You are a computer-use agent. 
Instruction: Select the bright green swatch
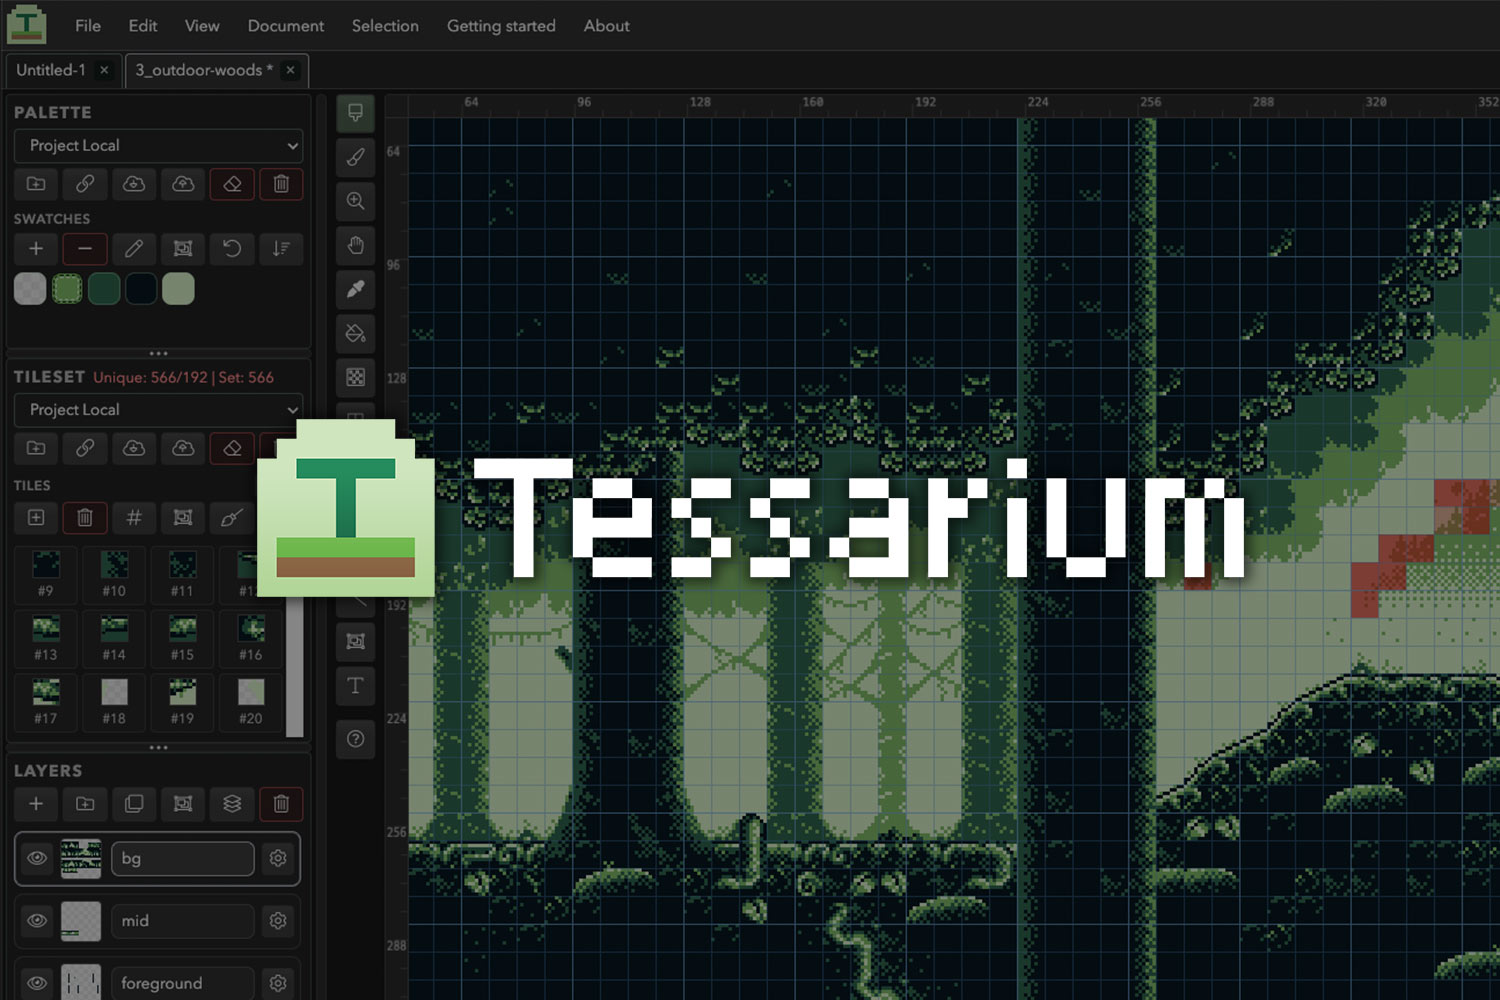coord(67,289)
